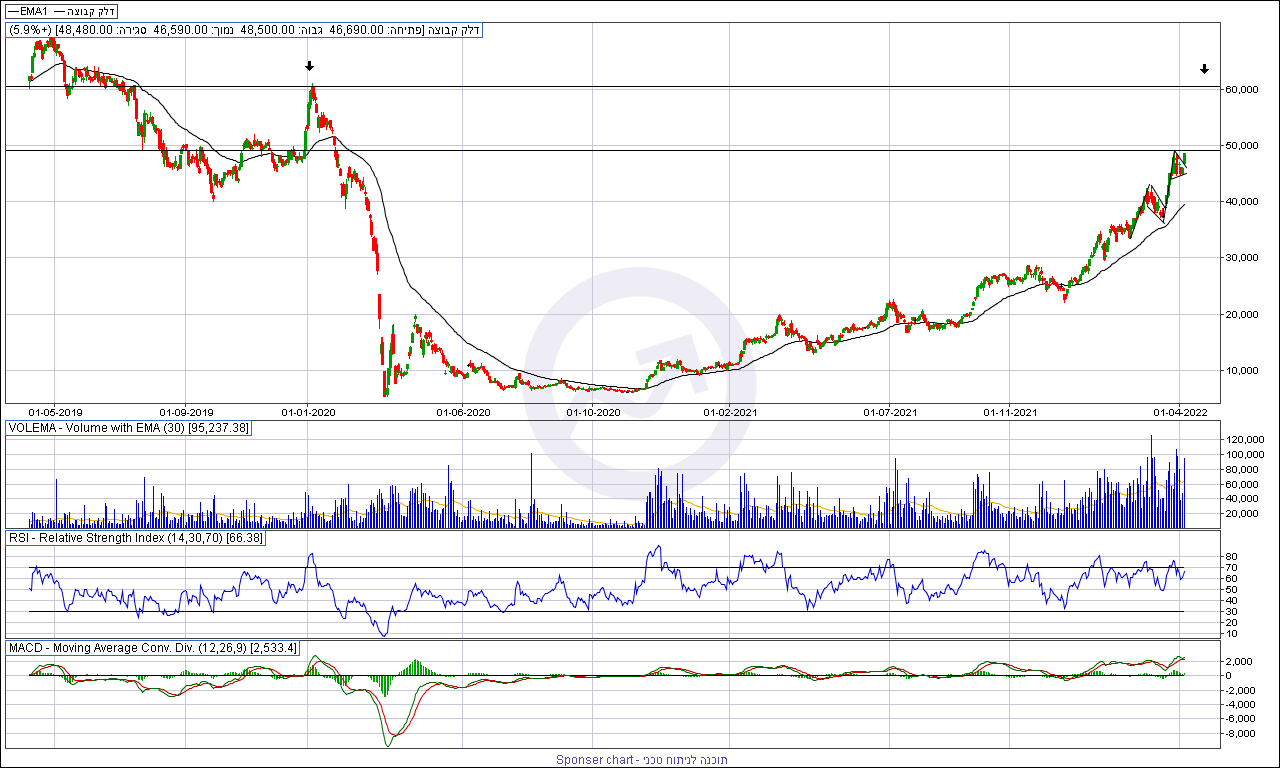Click -4,000 on the MACD axis
This screenshot has height=768, width=1280.
click(1240, 705)
